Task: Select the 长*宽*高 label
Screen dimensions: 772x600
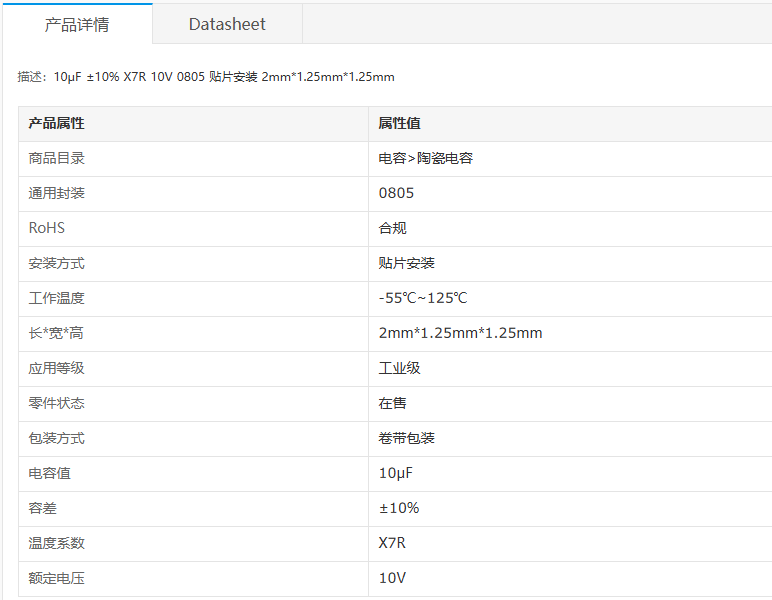Action: [56, 333]
